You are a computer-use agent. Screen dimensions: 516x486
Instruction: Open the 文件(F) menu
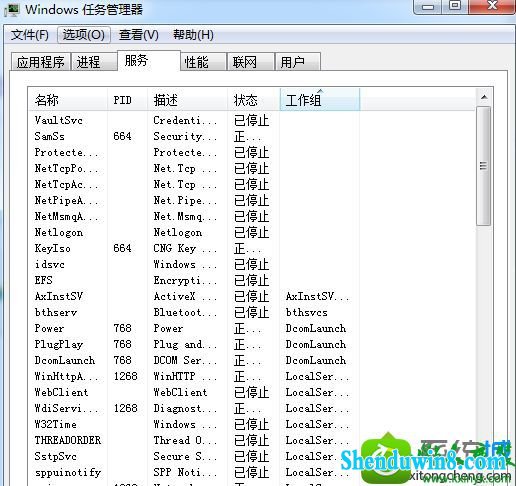(30, 35)
